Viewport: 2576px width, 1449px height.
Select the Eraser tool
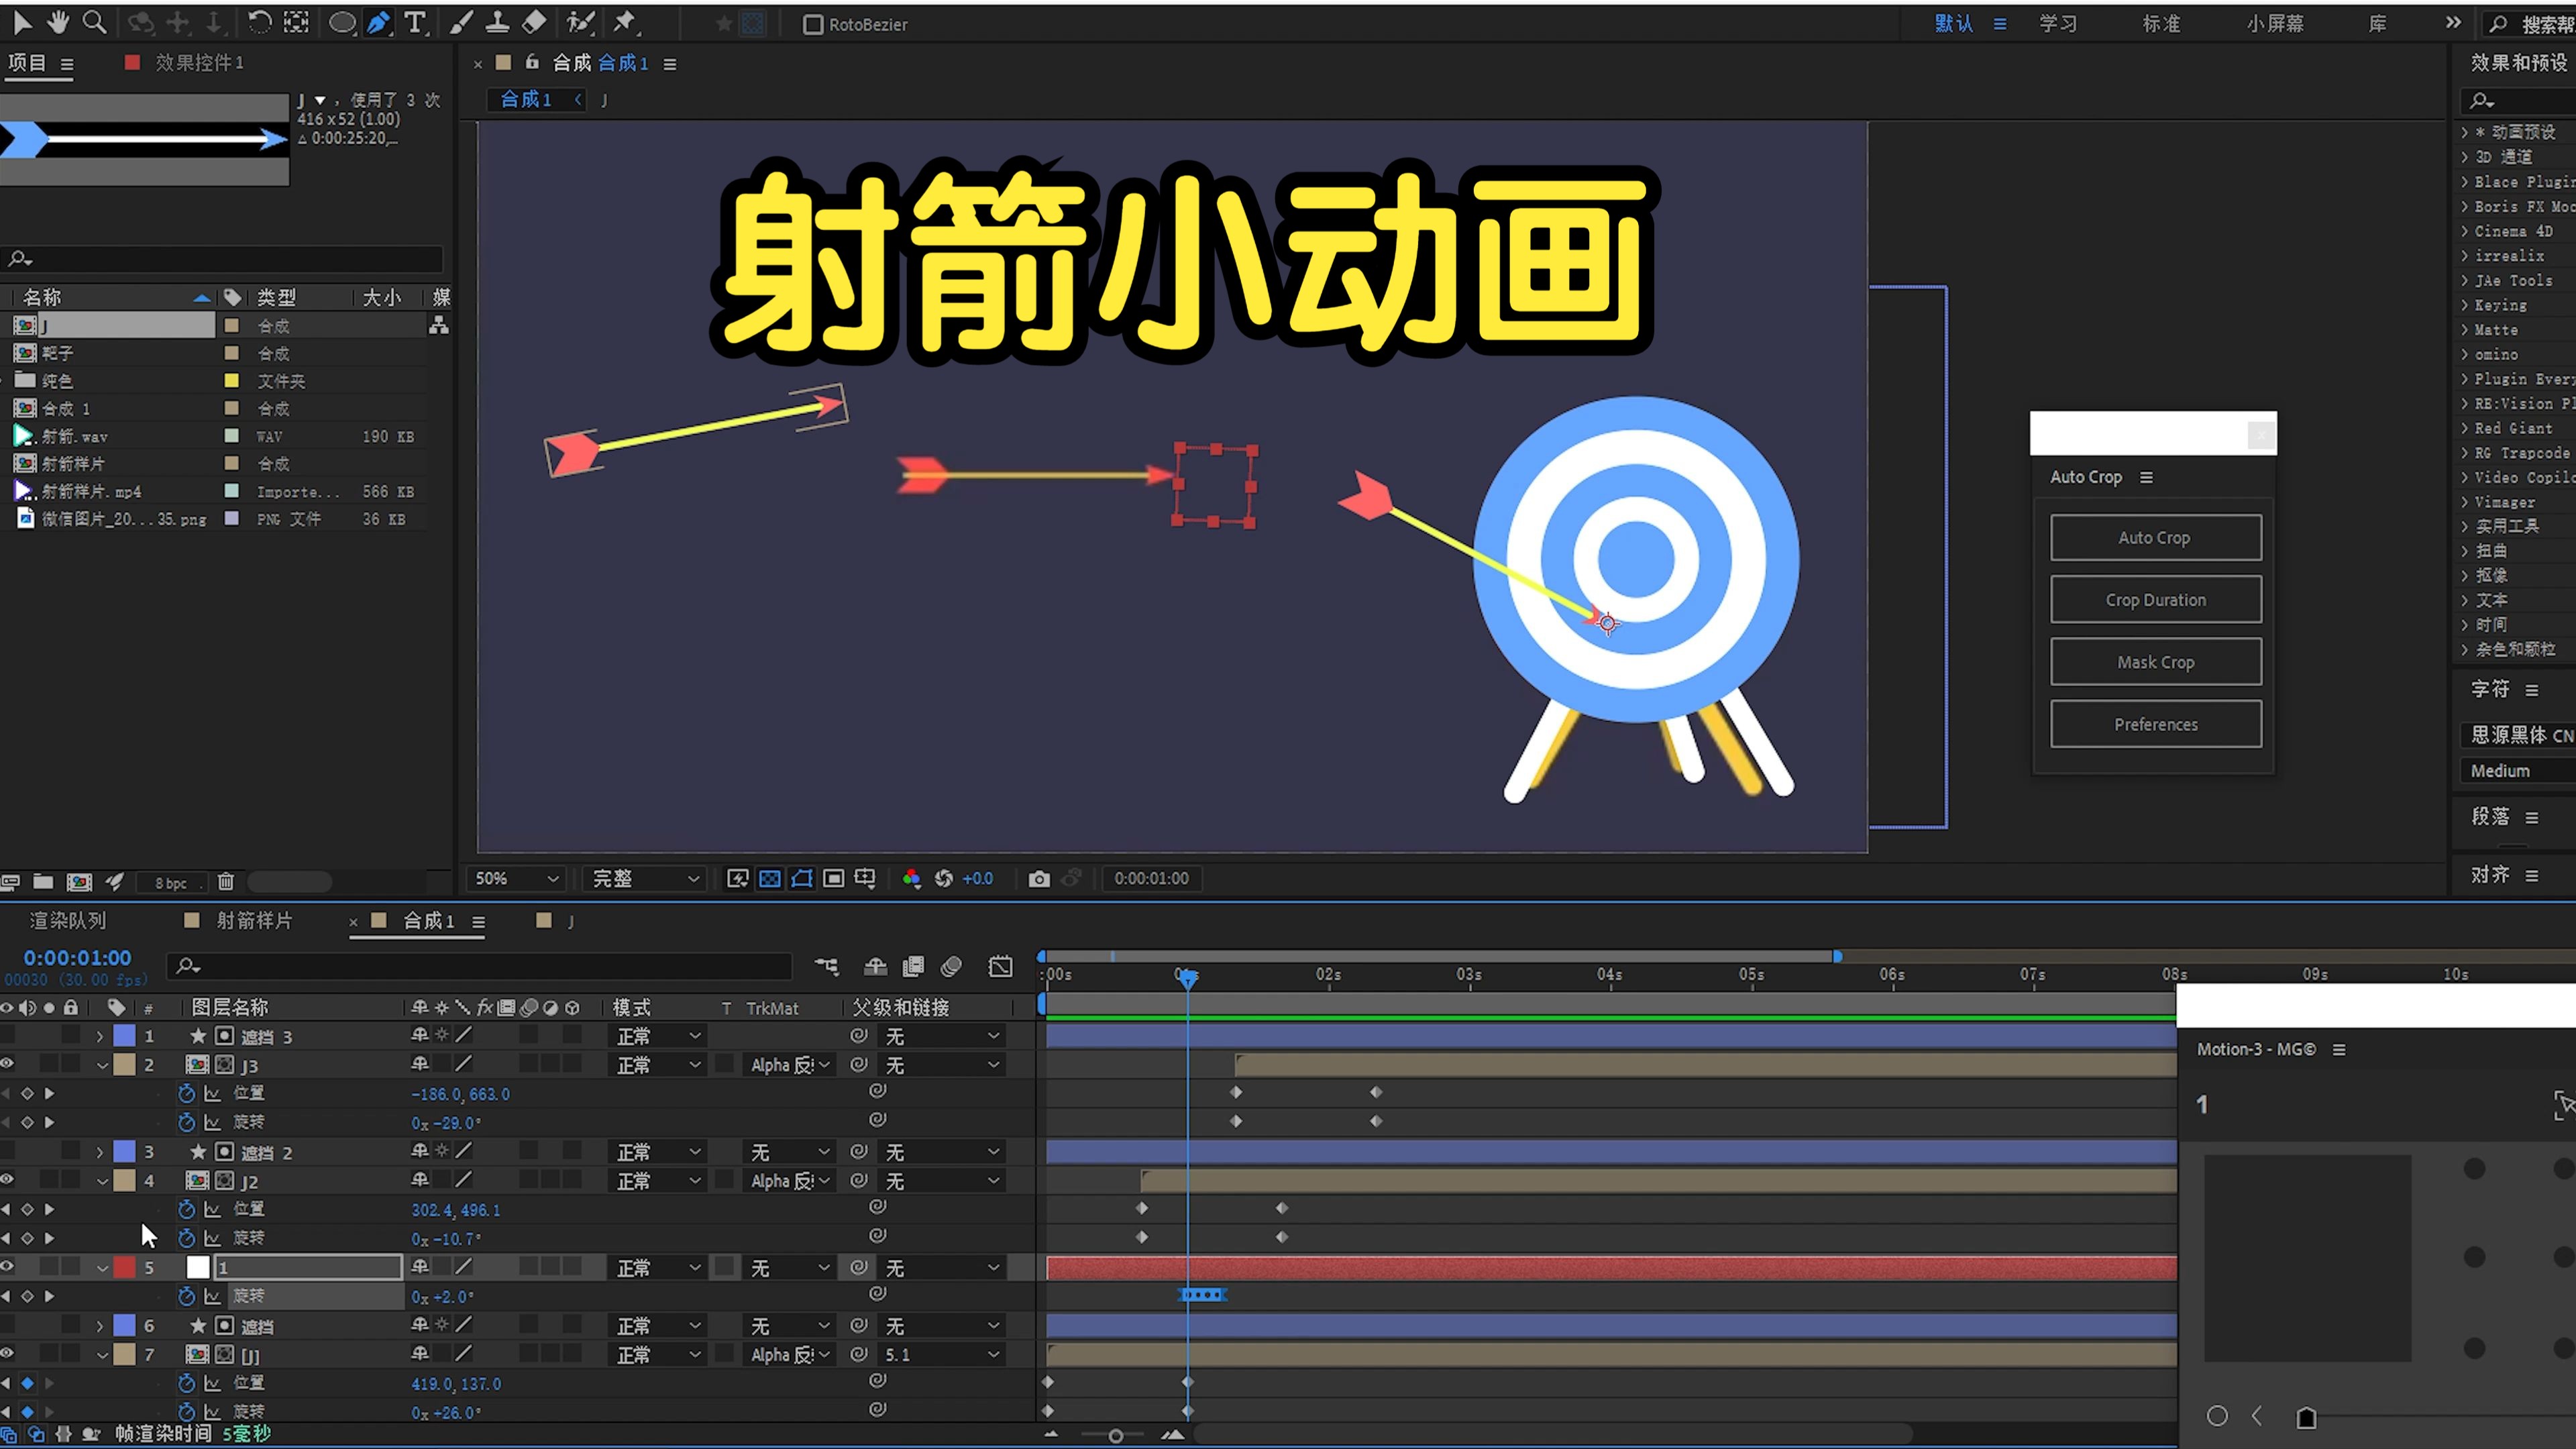pyautogui.click(x=535, y=22)
